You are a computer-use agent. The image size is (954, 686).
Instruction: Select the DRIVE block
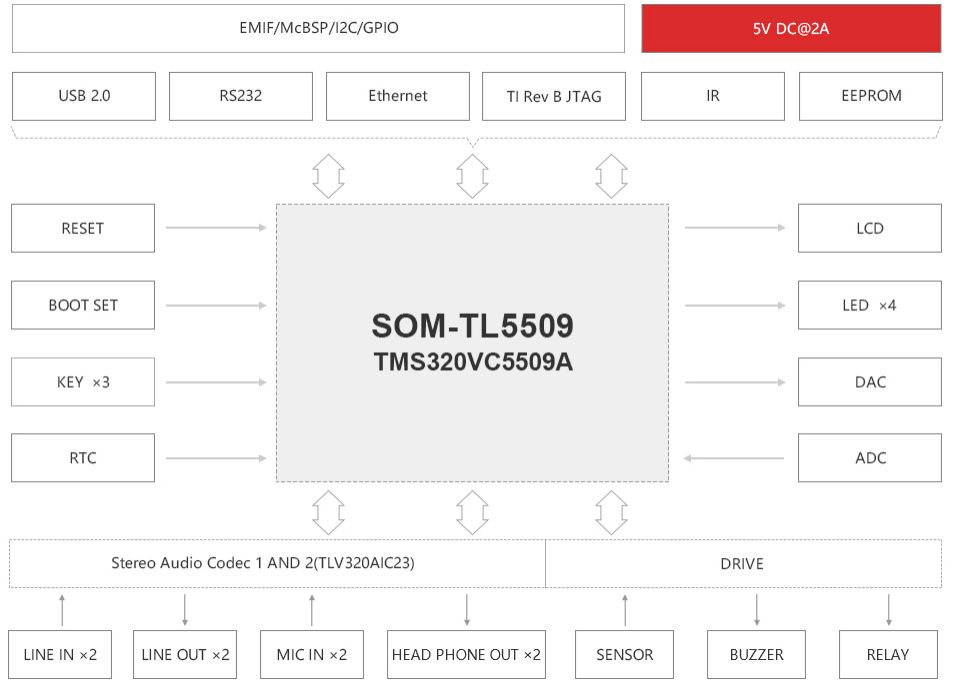[743, 563]
